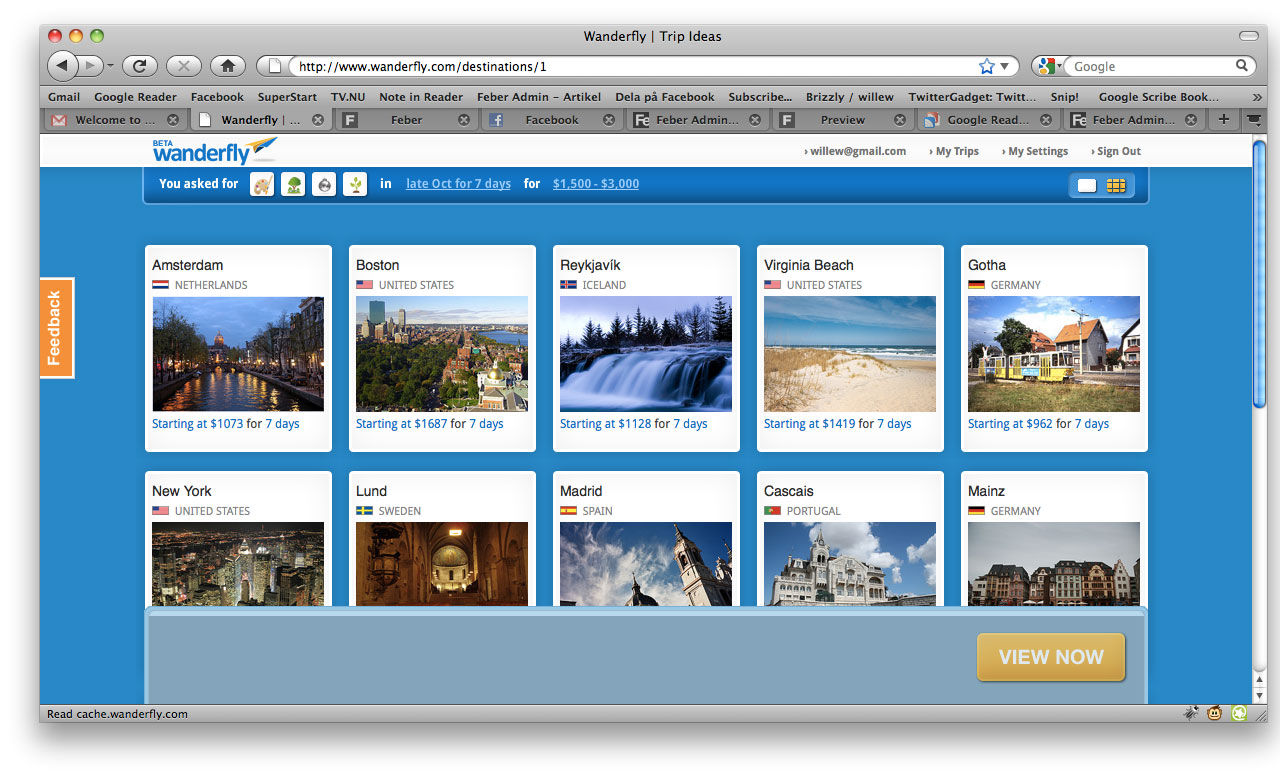The image size is (1280, 777).
Task: Click the browser Home button
Action: [228, 66]
